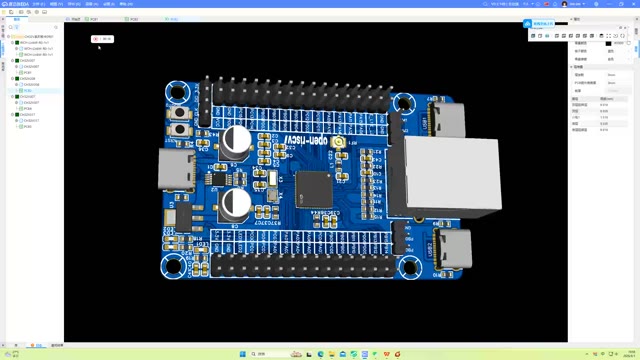Screen dimensions: 640x360
Task: Click the teal highlighted icon in the floating view toolbar
Action: pos(547,36)
